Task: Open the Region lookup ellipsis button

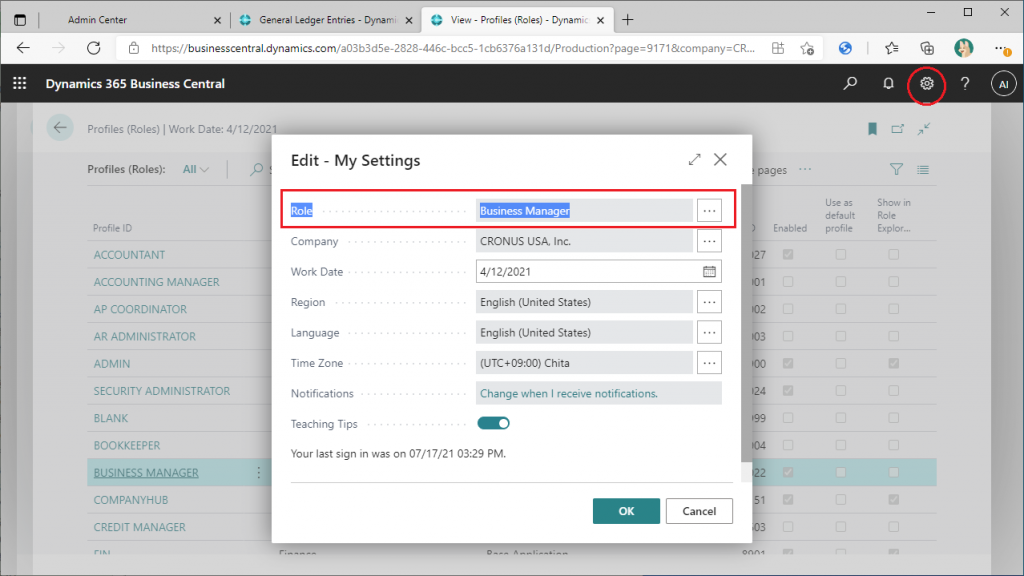Action: click(709, 302)
